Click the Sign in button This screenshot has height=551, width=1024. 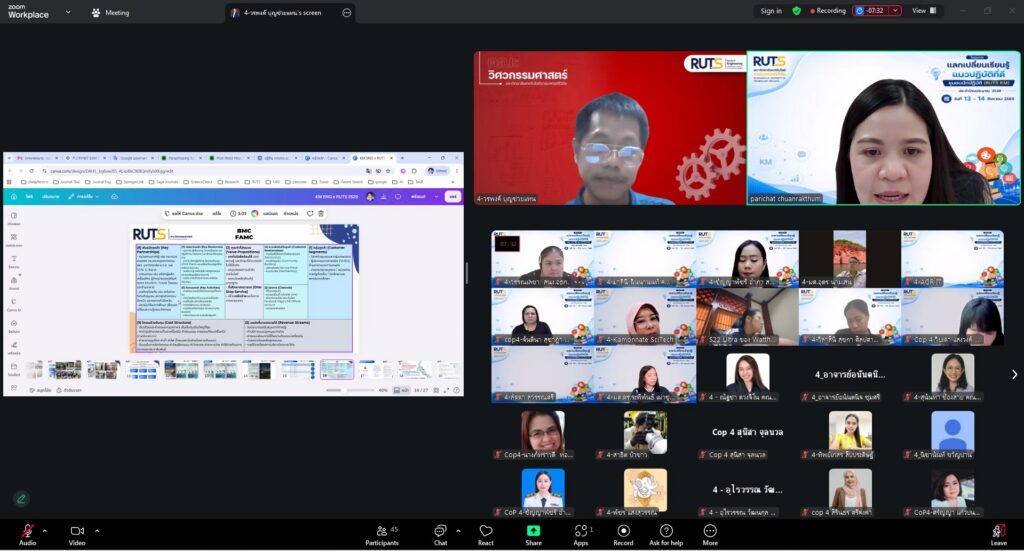pyautogui.click(x=771, y=10)
